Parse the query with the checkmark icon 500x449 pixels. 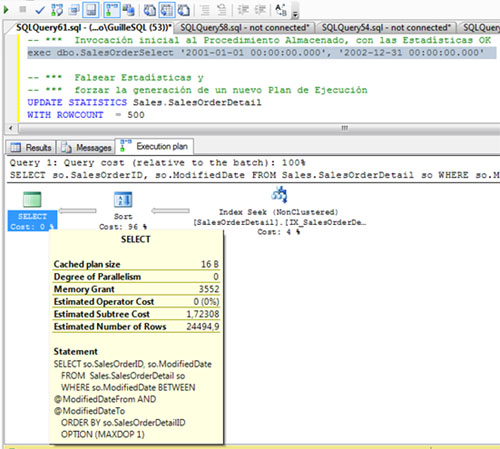tap(40, 10)
